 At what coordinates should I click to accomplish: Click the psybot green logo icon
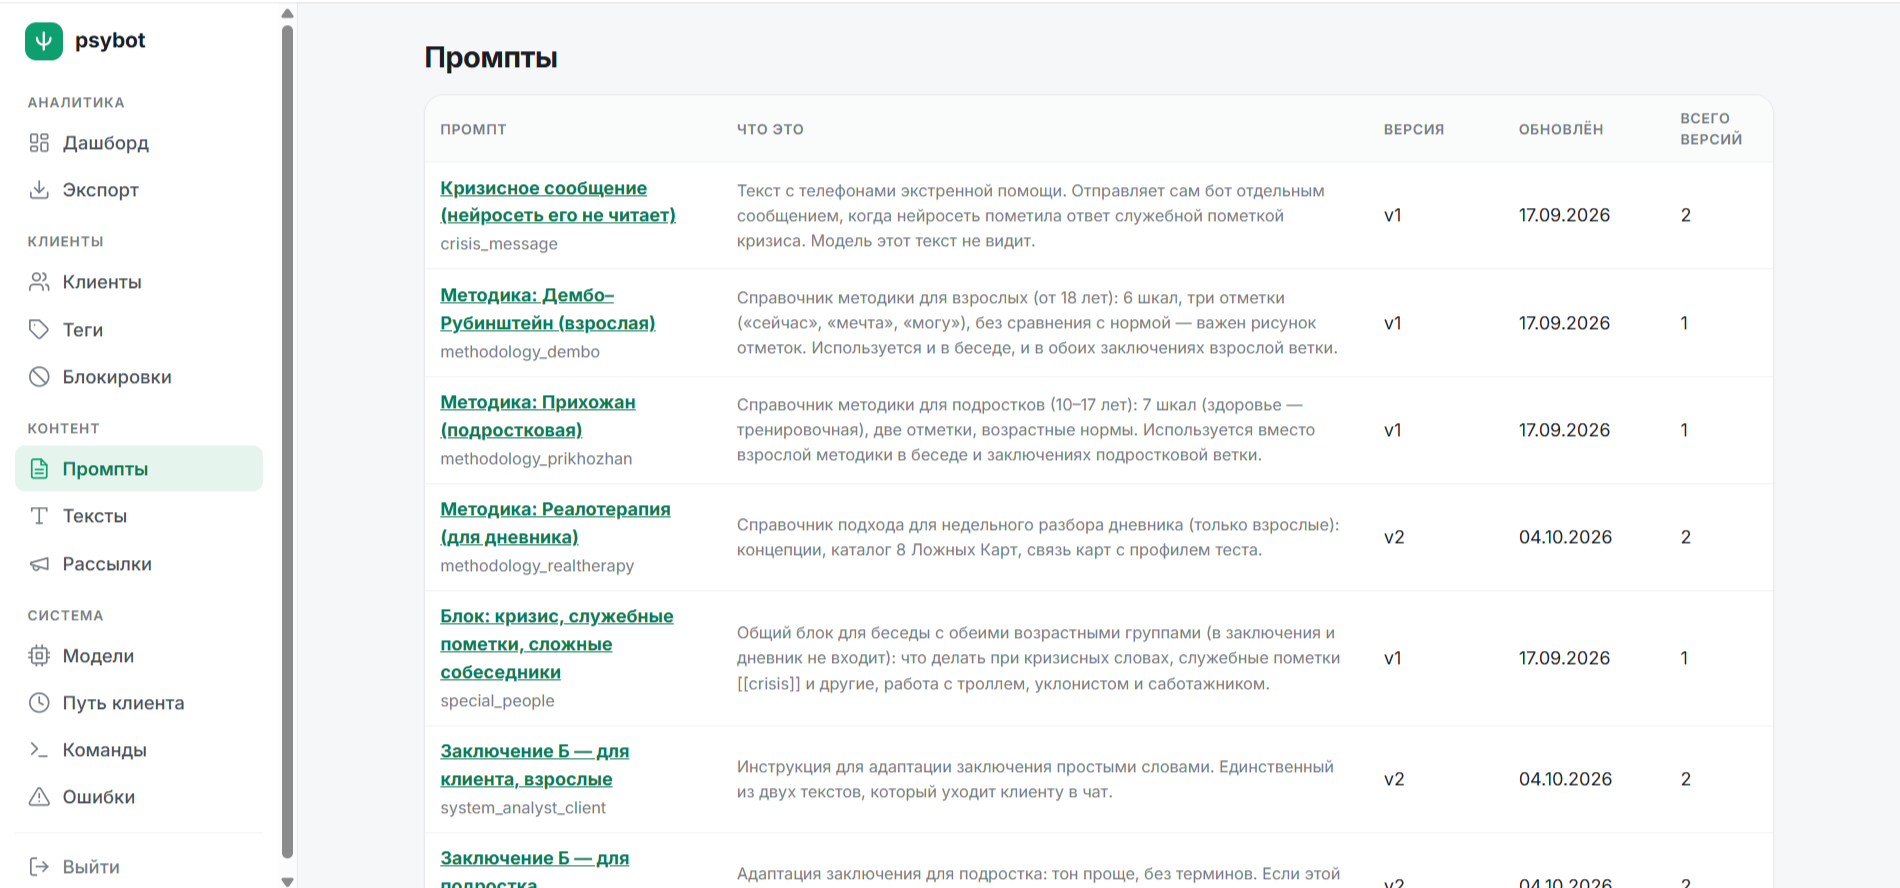coord(44,41)
